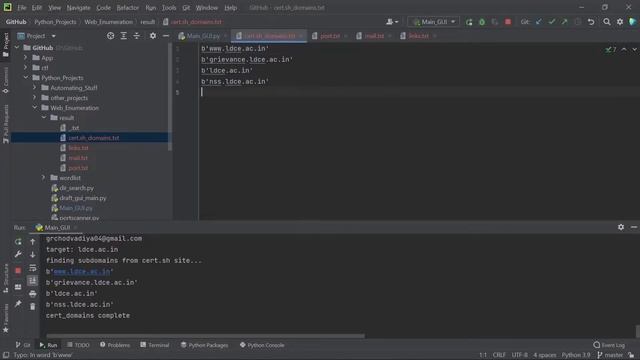Viewport: 640px width, 360px height.
Task: Open the Python Packages tool window
Action: coord(204,345)
